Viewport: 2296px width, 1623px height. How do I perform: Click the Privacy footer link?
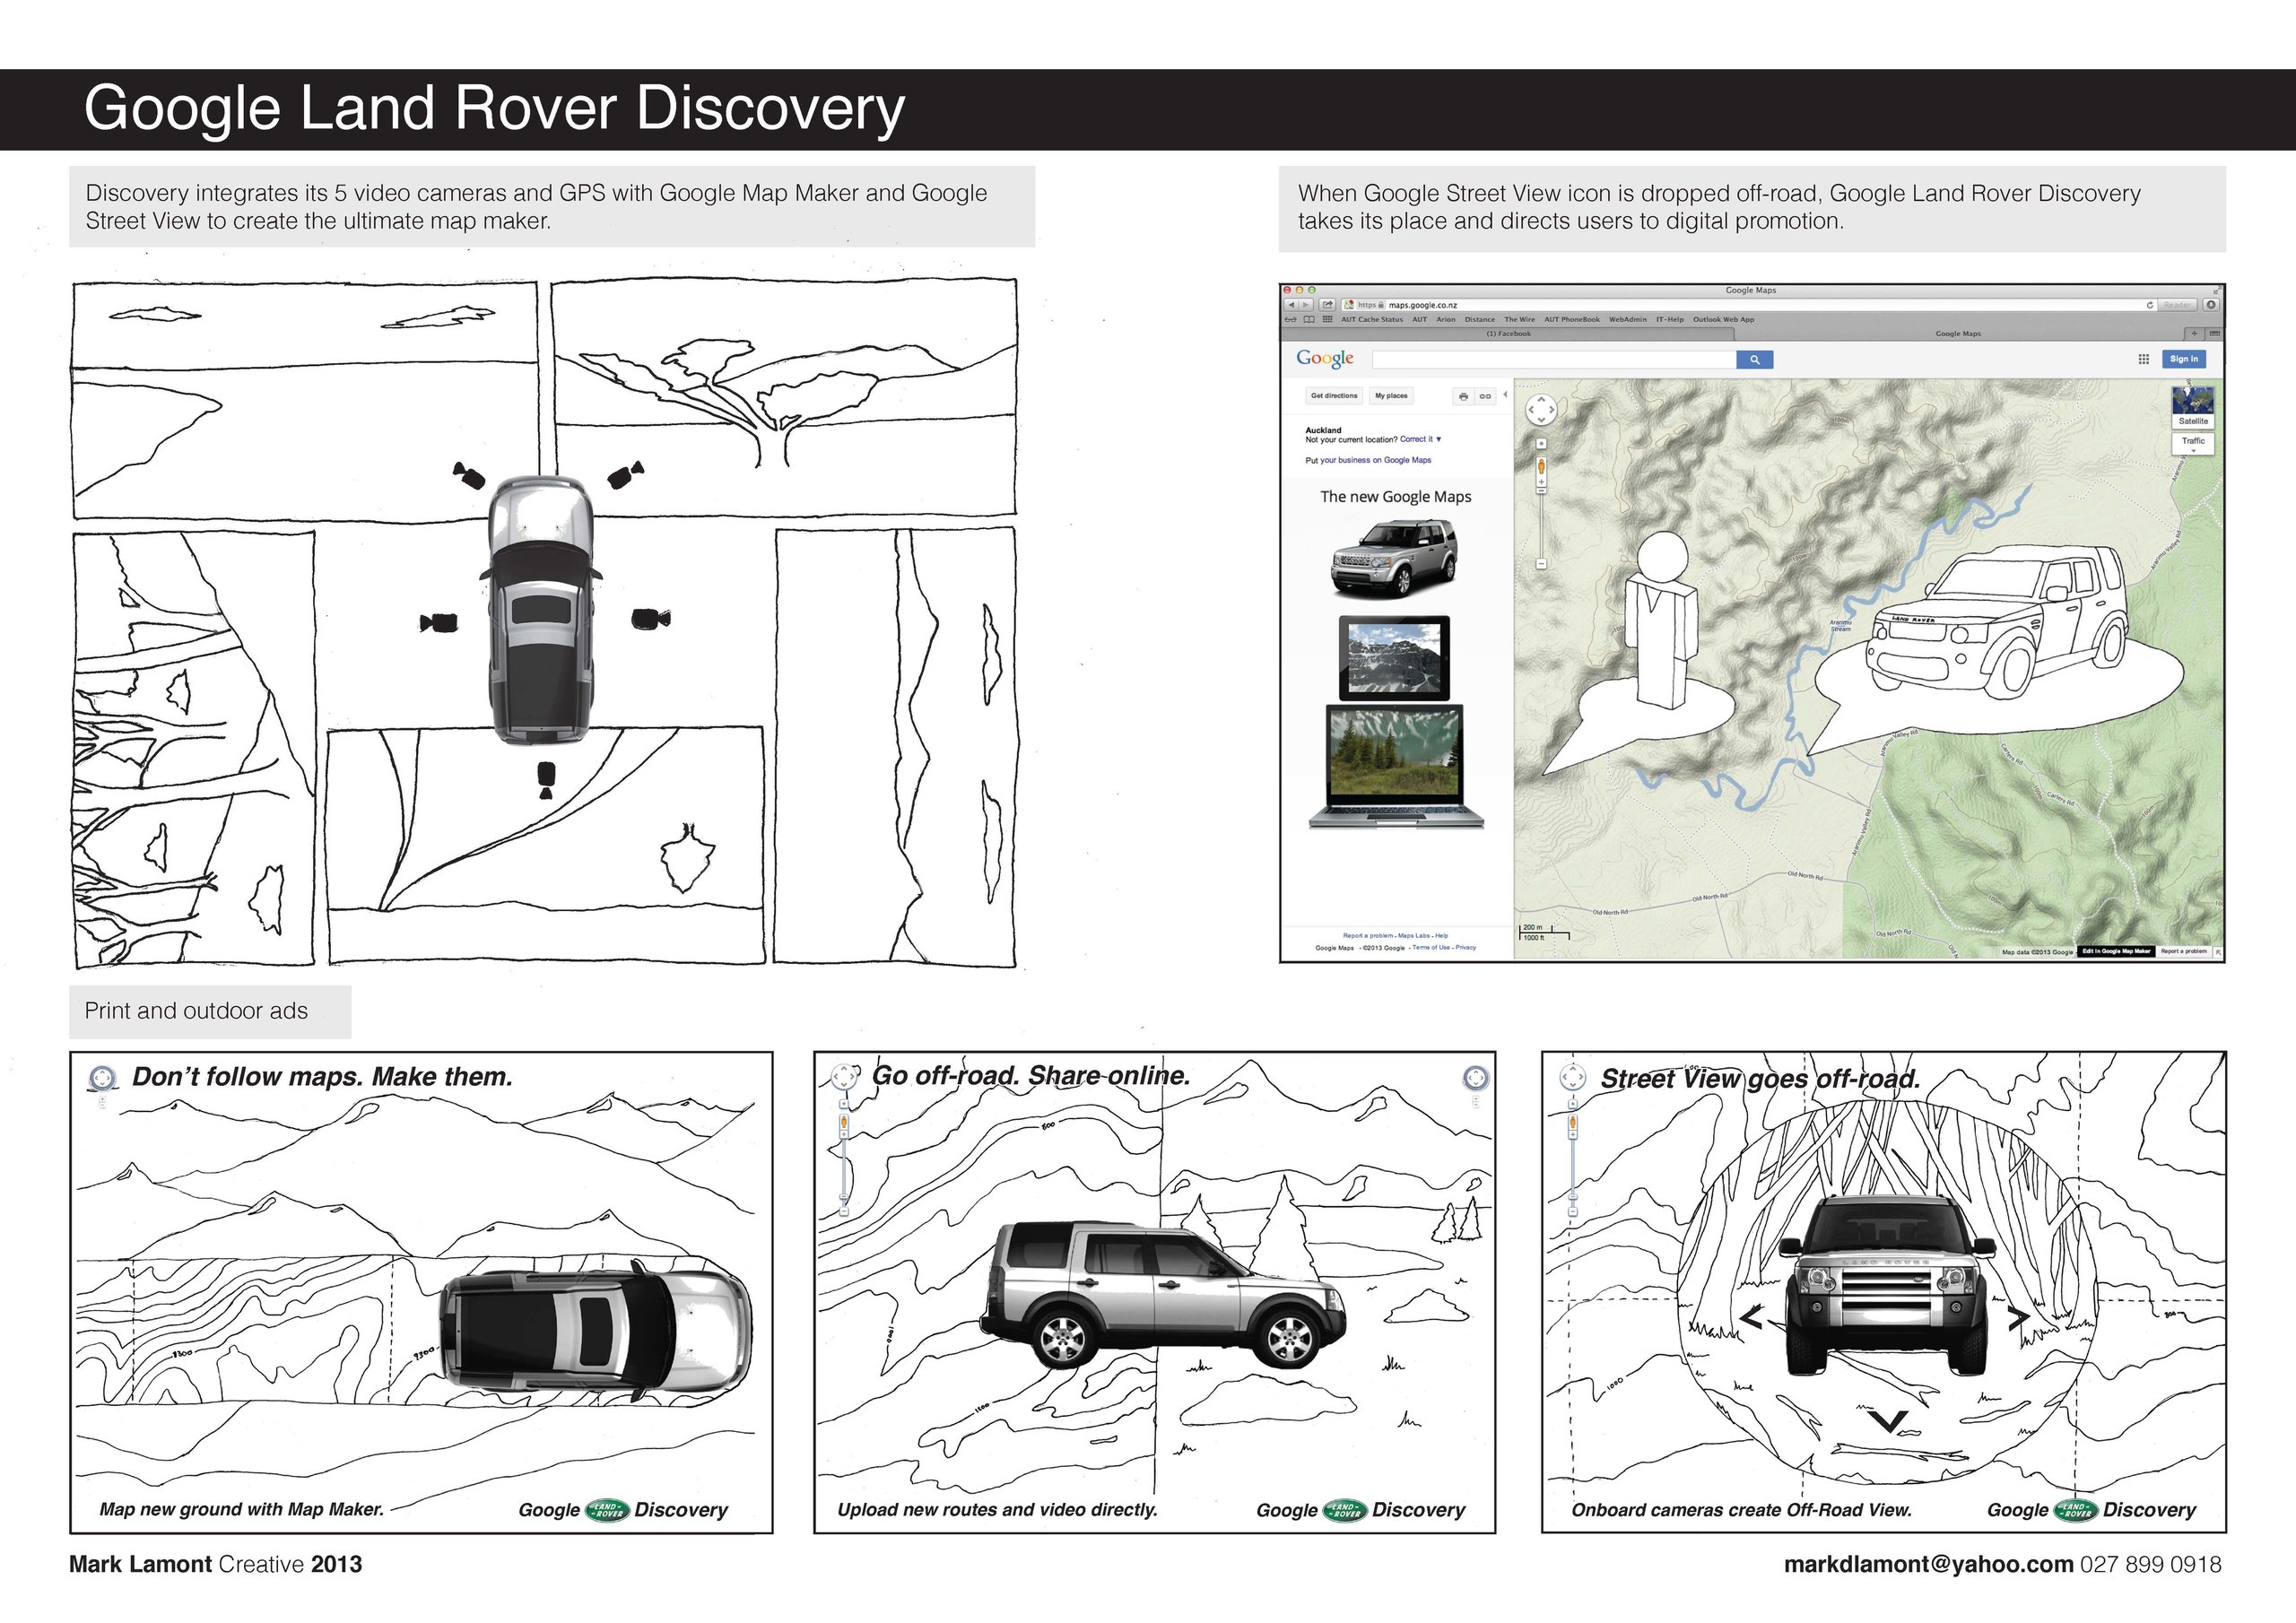(x=1466, y=948)
